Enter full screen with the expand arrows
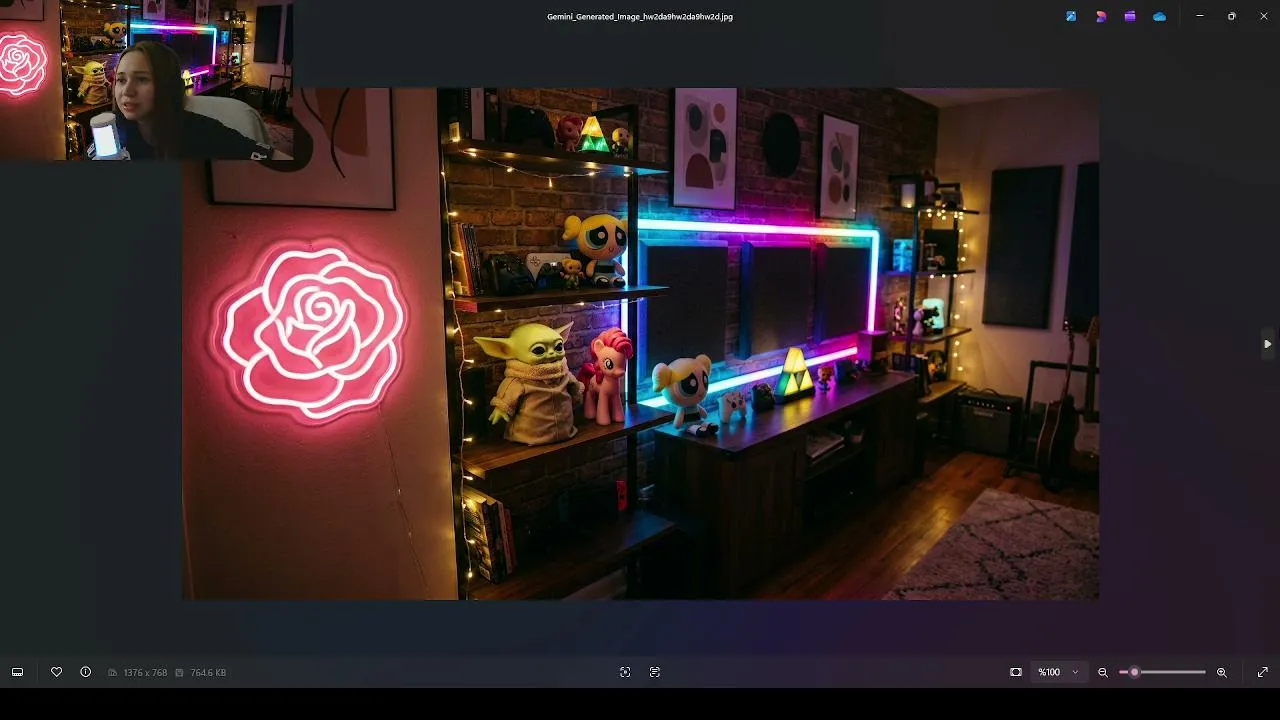This screenshot has width=1280, height=720. (1263, 672)
